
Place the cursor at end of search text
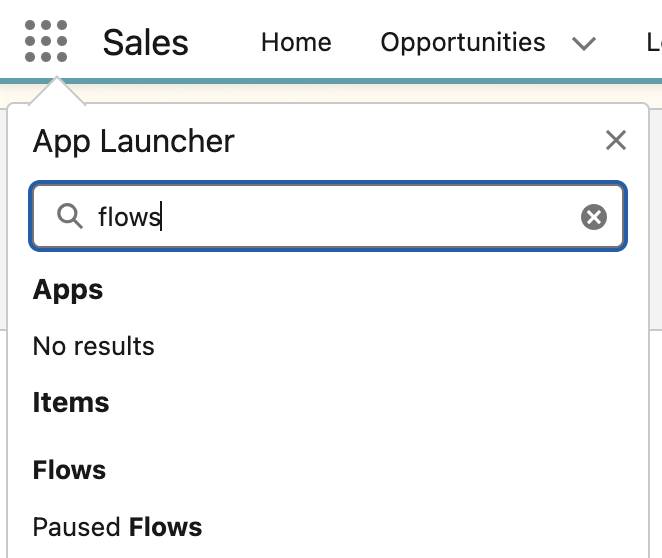pos(161,217)
